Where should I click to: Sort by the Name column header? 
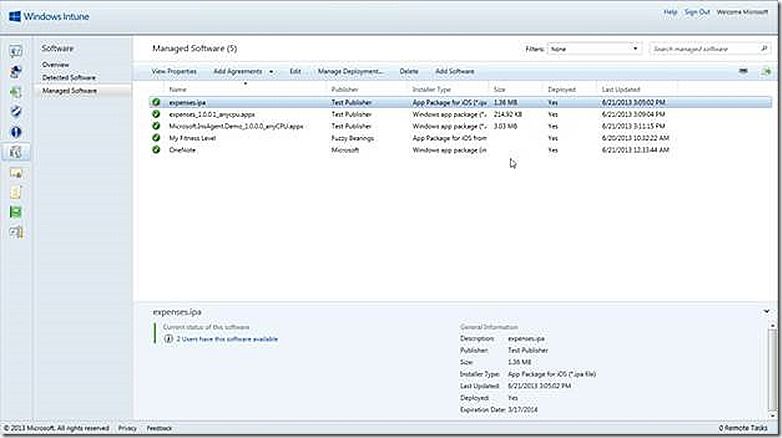point(178,89)
